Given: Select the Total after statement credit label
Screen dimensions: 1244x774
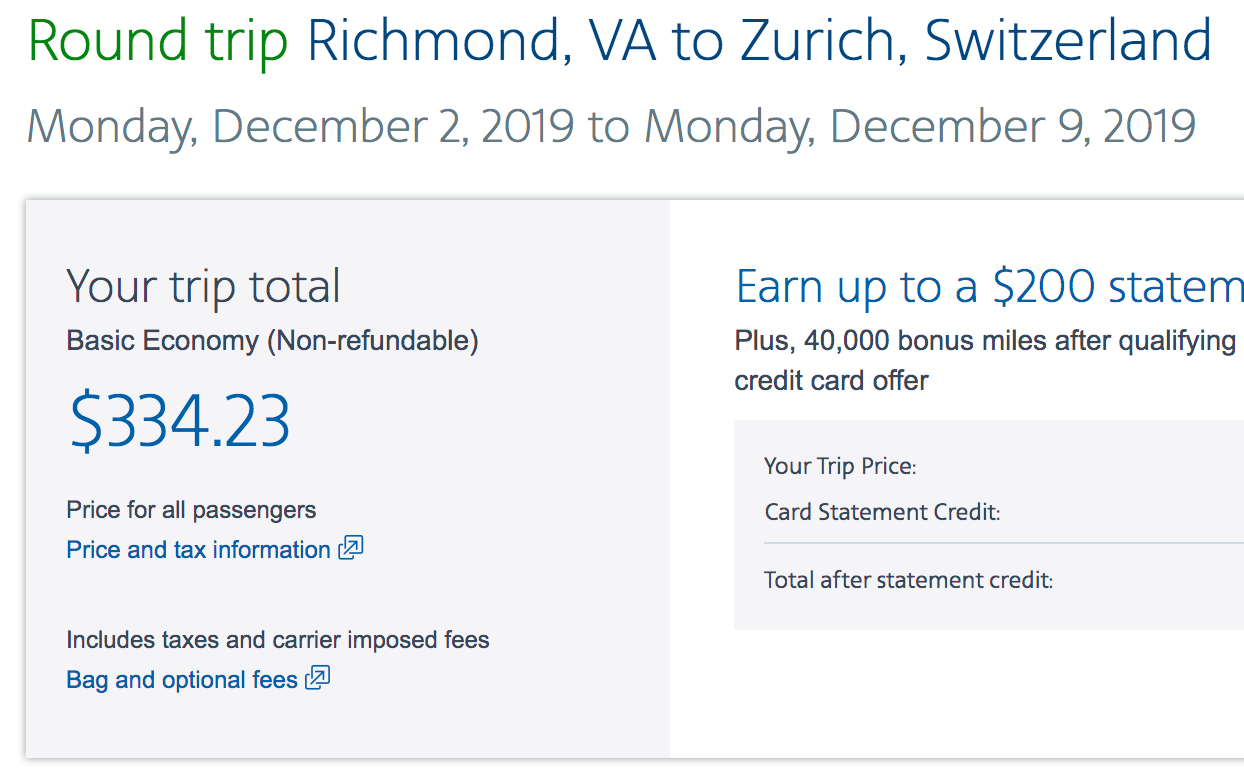Looking at the screenshot, I should [908, 580].
